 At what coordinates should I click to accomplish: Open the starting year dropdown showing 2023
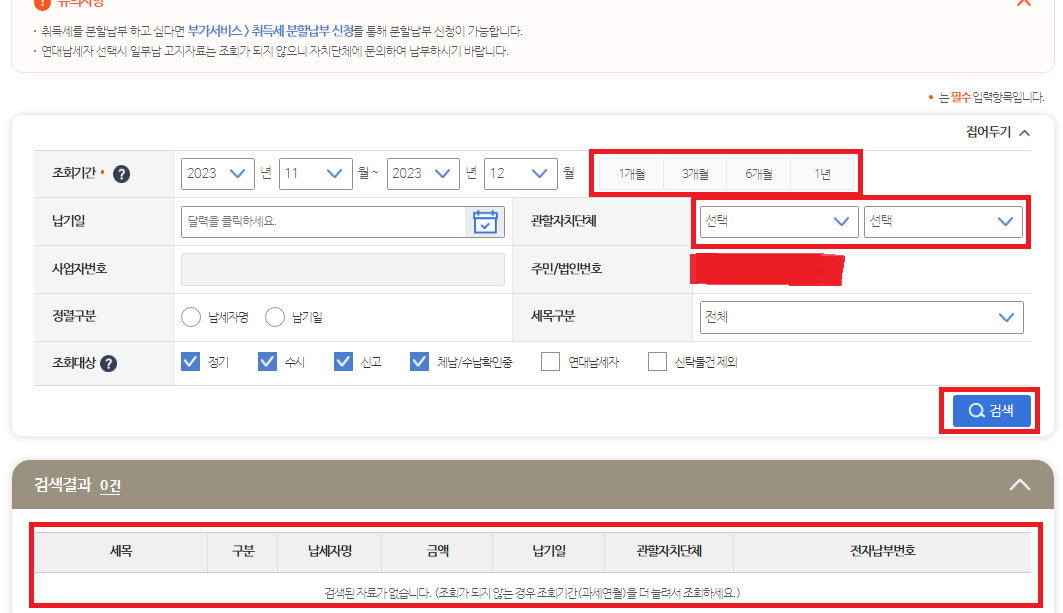(x=217, y=173)
